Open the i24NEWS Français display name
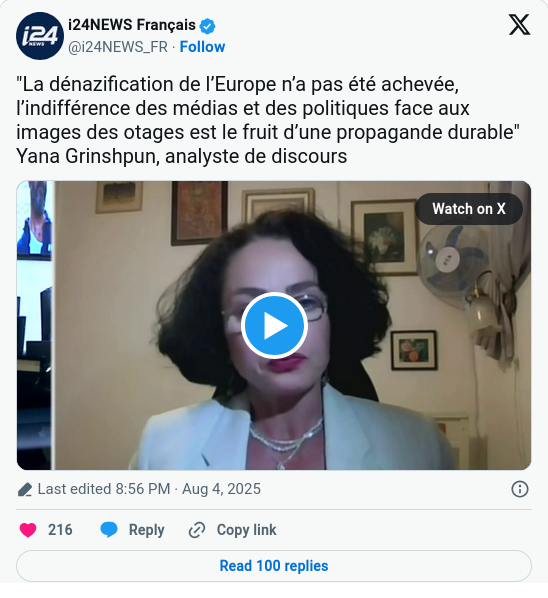 point(132,25)
